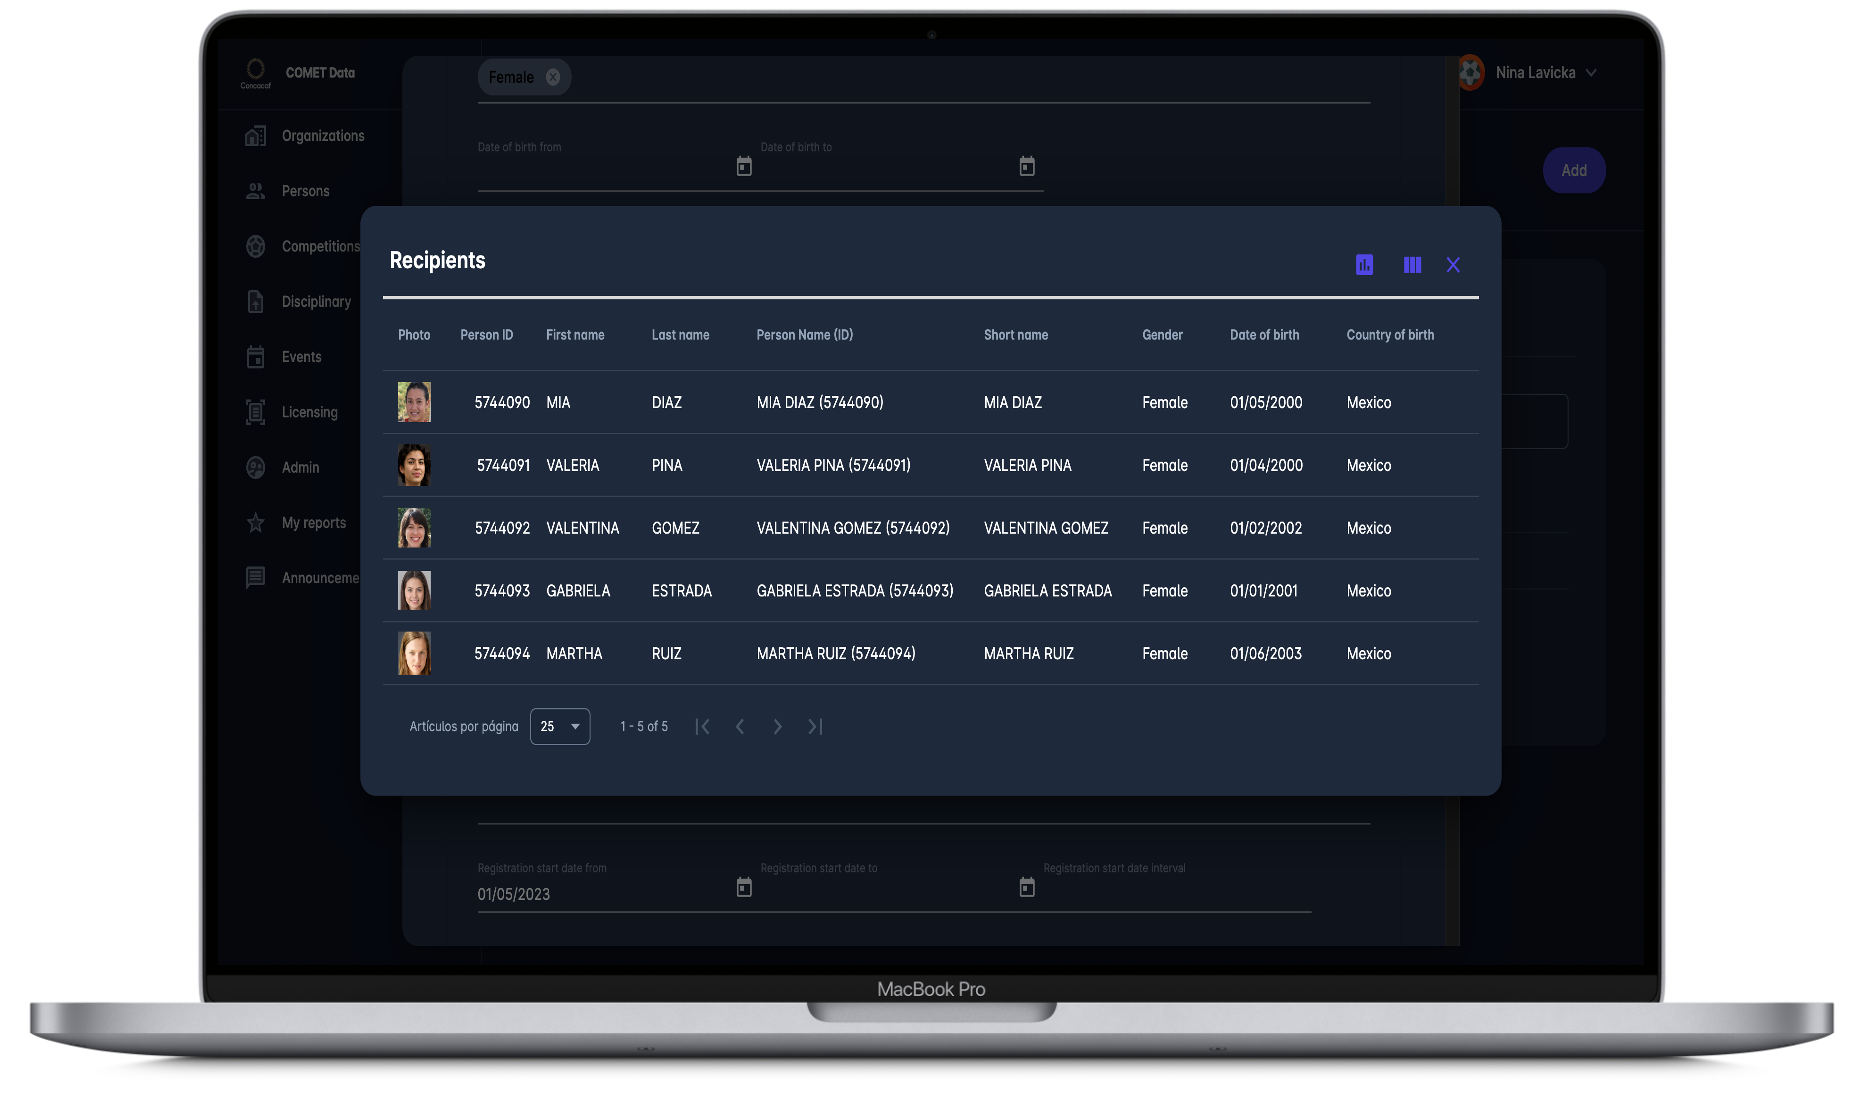Open the items per page dropdown
The image size is (1864, 1098).
coord(560,727)
